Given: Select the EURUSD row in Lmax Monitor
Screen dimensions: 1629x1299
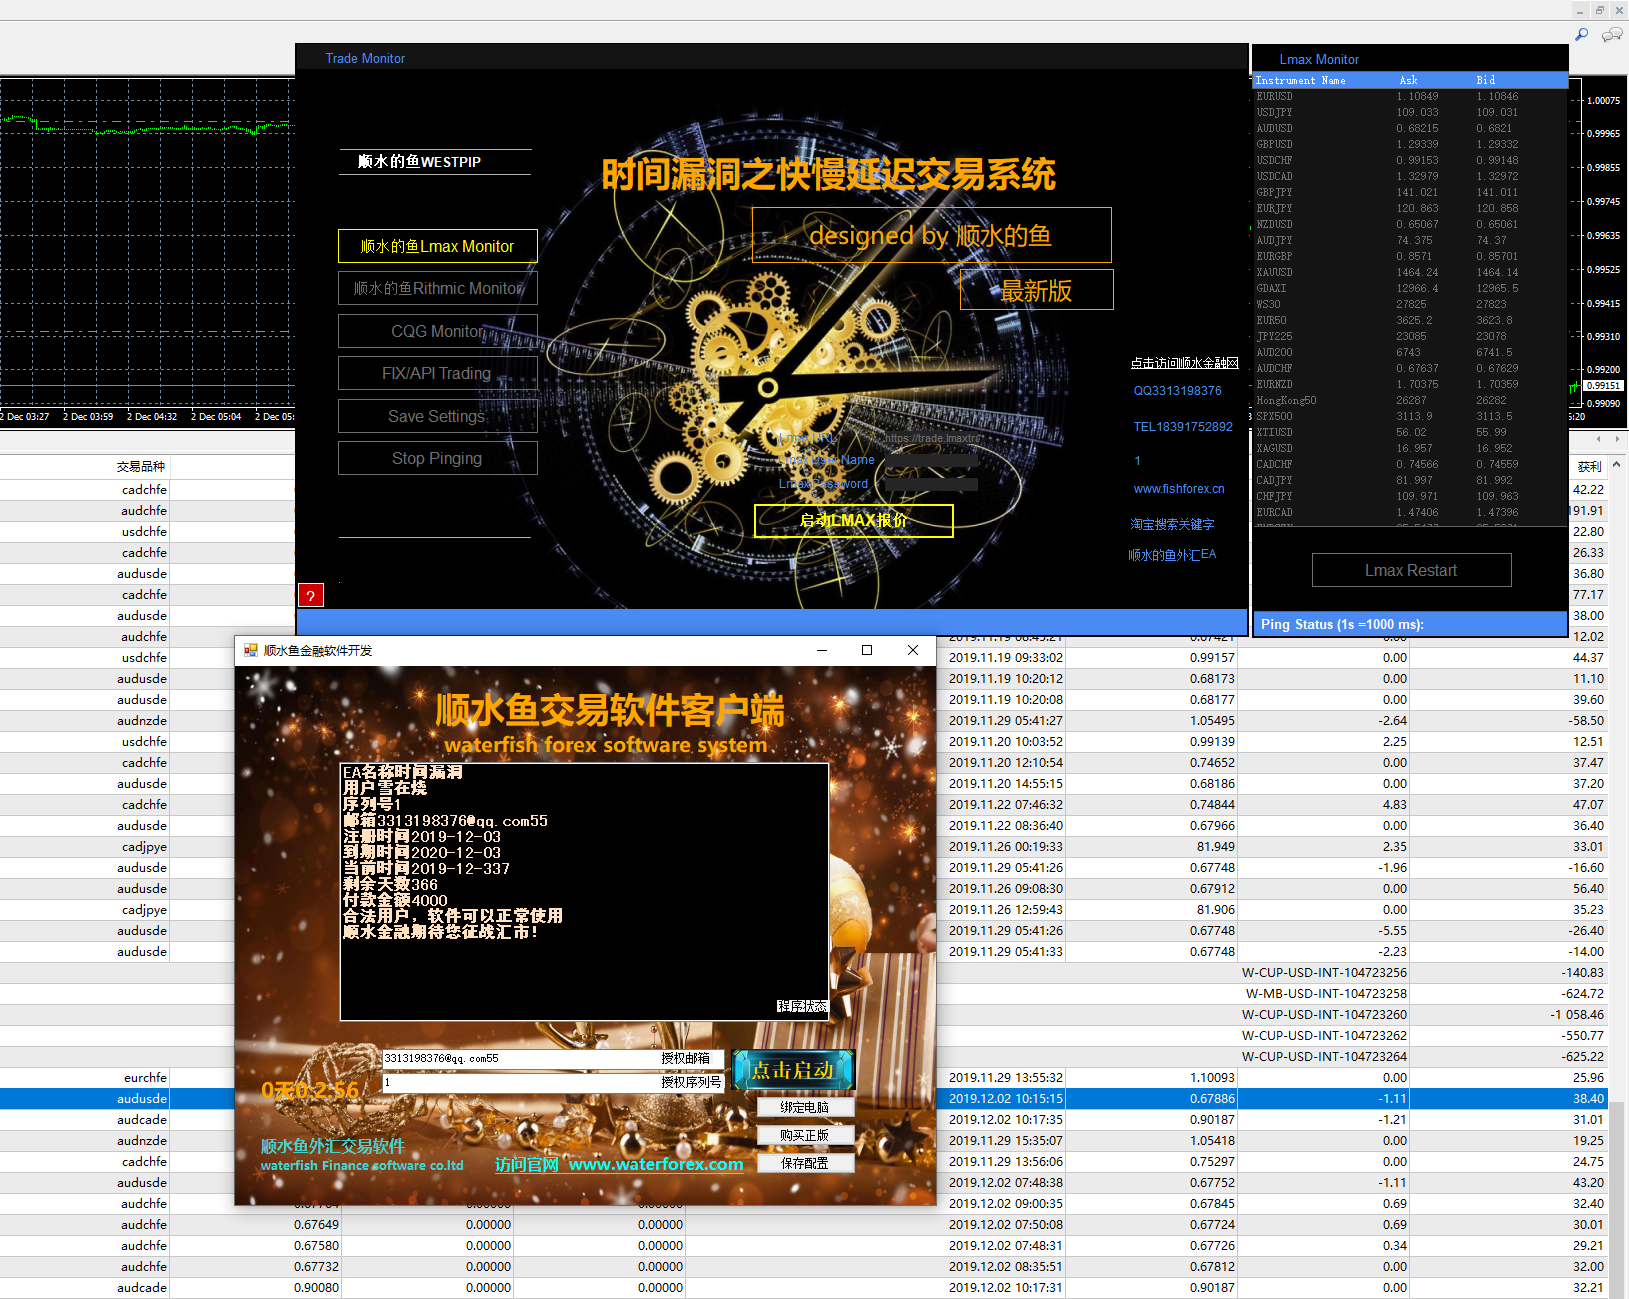Looking at the screenshot, I should (x=1410, y=96).
